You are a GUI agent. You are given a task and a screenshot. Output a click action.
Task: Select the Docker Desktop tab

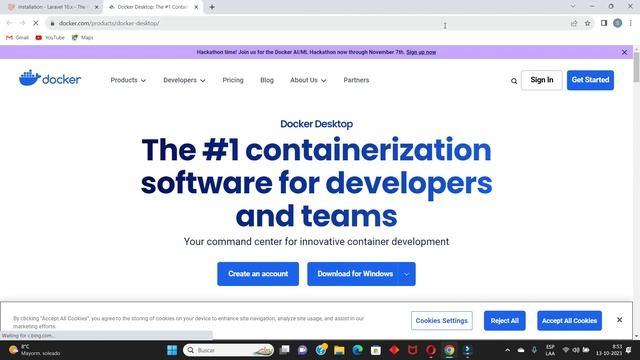pos(152,7)
